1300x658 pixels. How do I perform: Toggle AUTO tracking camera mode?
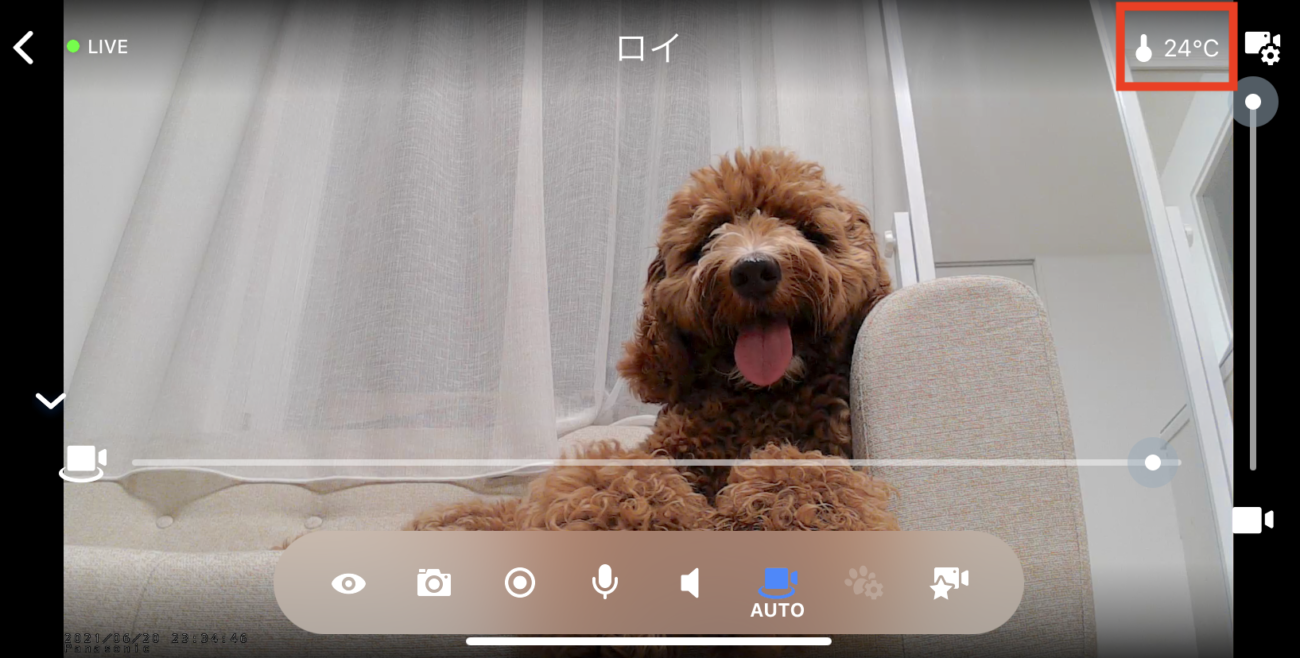(x=777, y=590)
